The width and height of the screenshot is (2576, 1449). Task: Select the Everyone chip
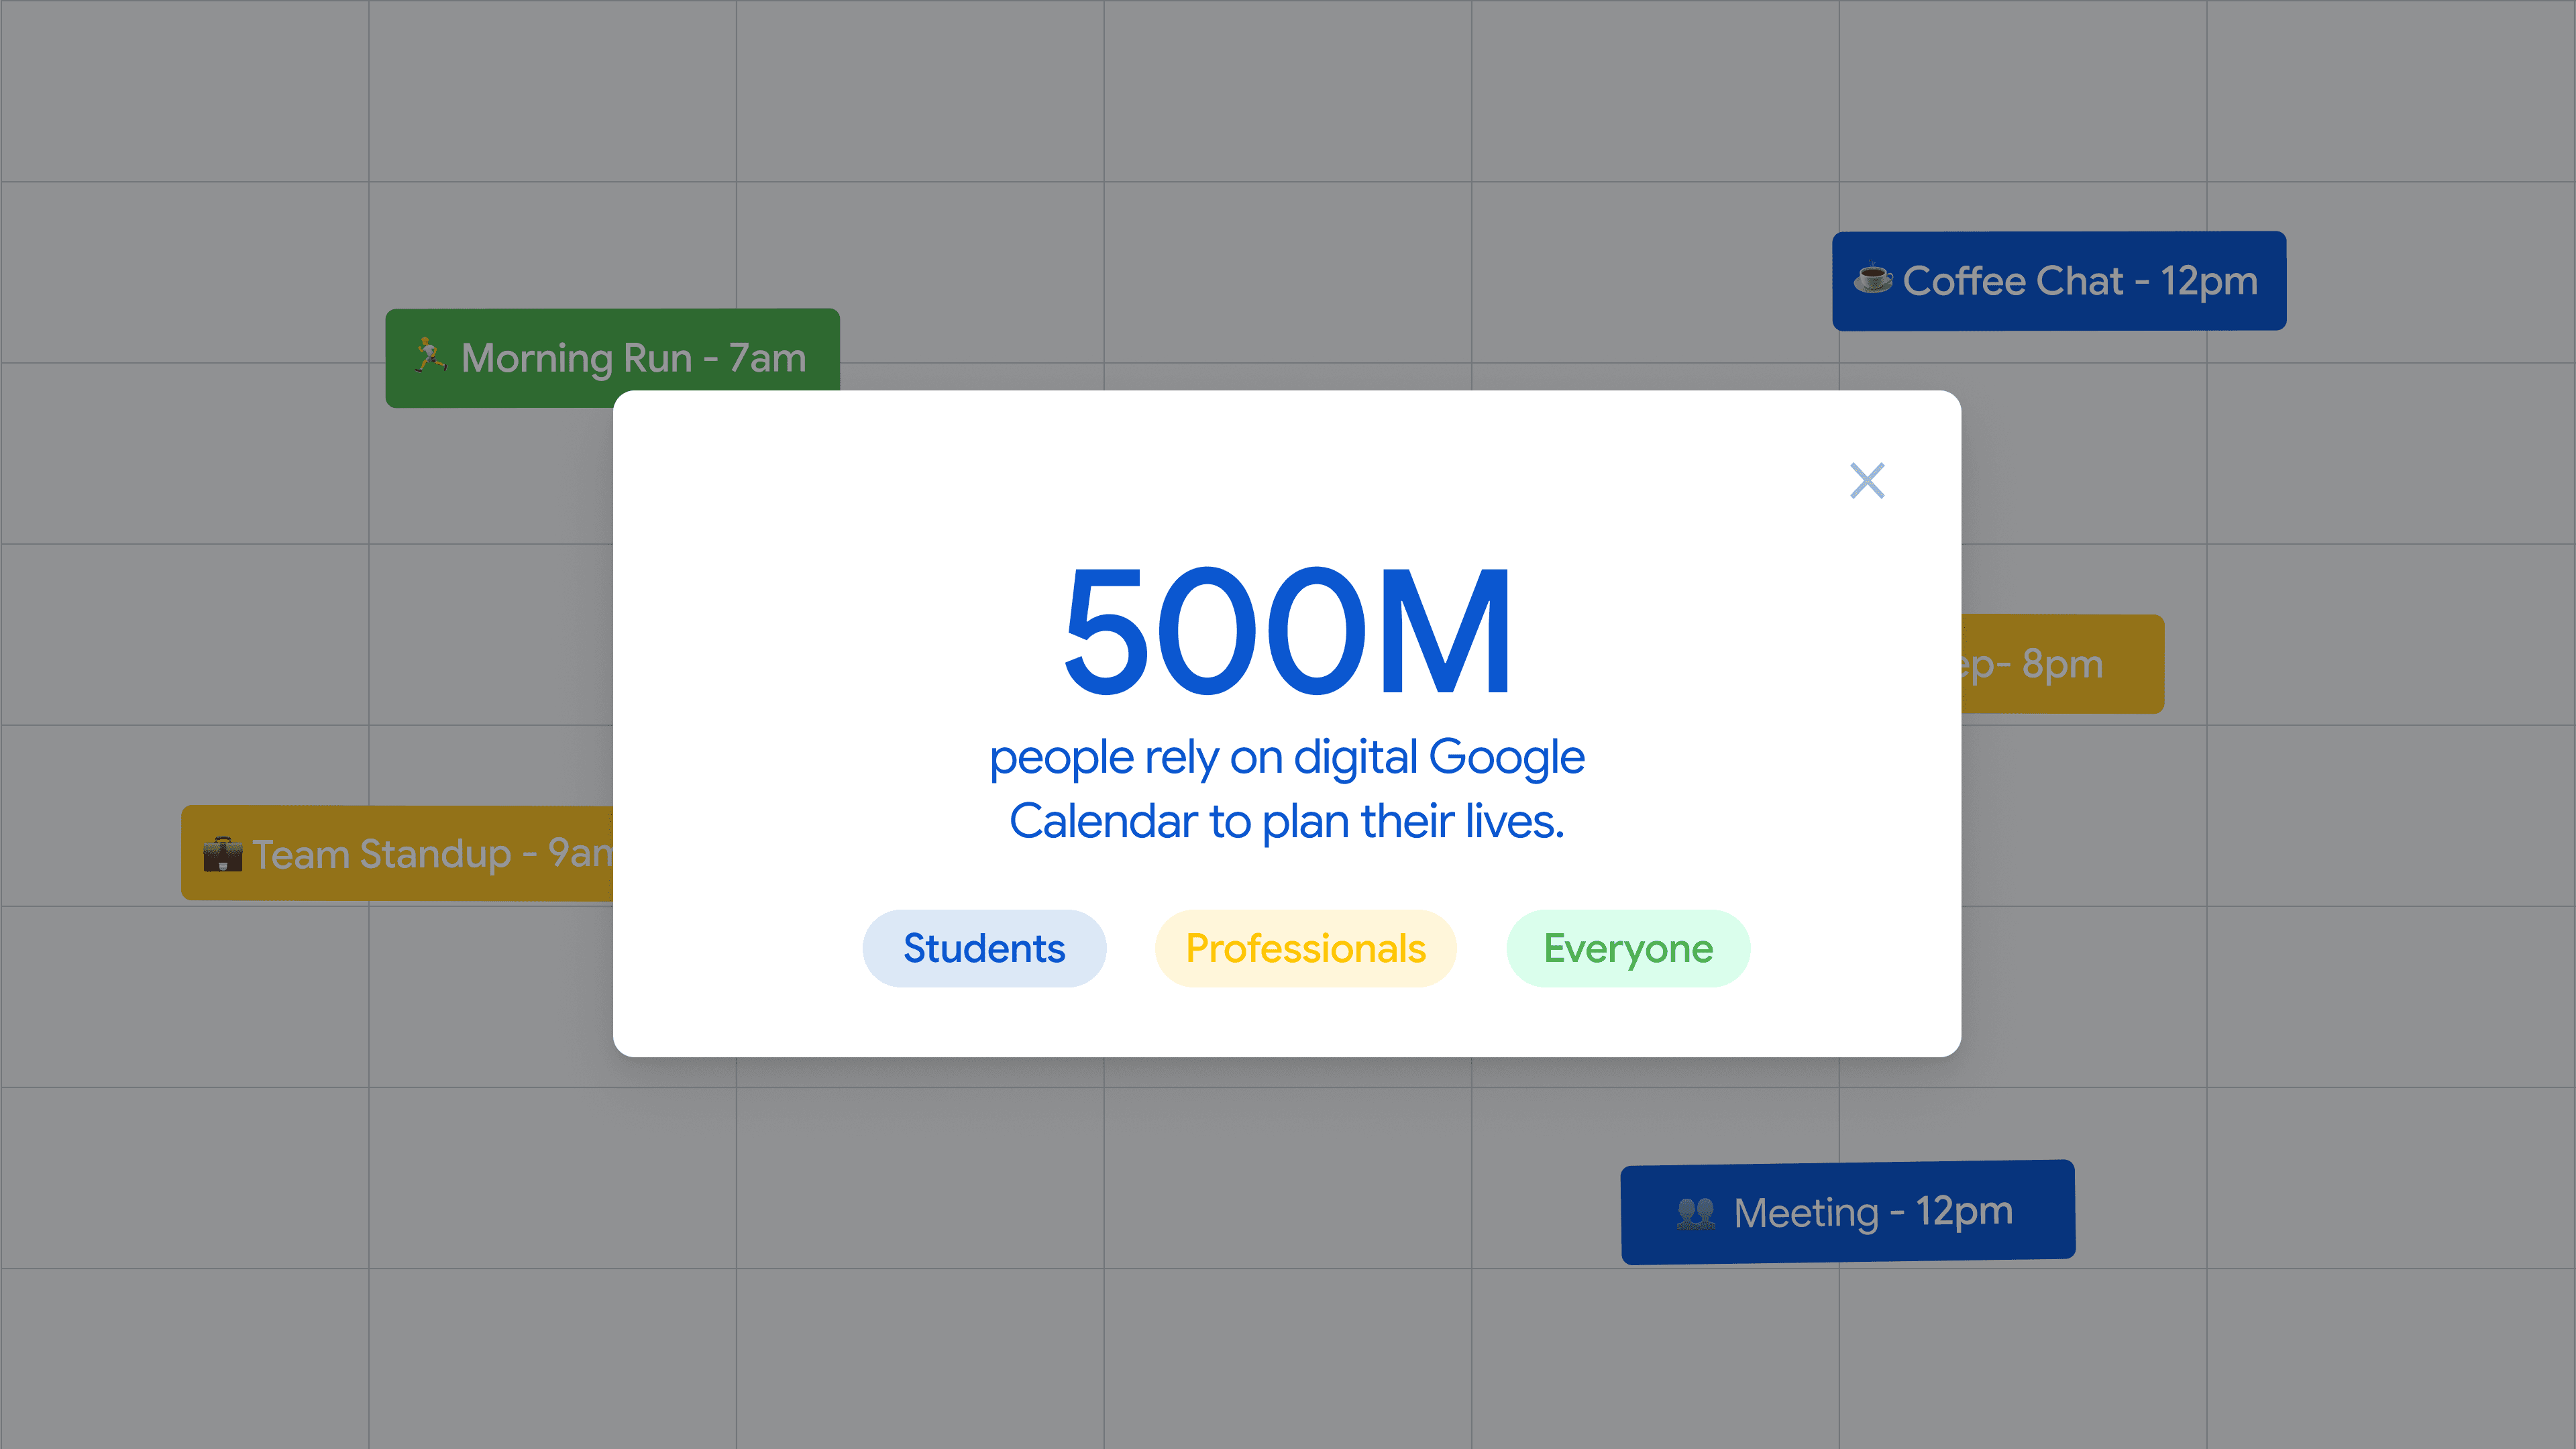point(1628,948)
